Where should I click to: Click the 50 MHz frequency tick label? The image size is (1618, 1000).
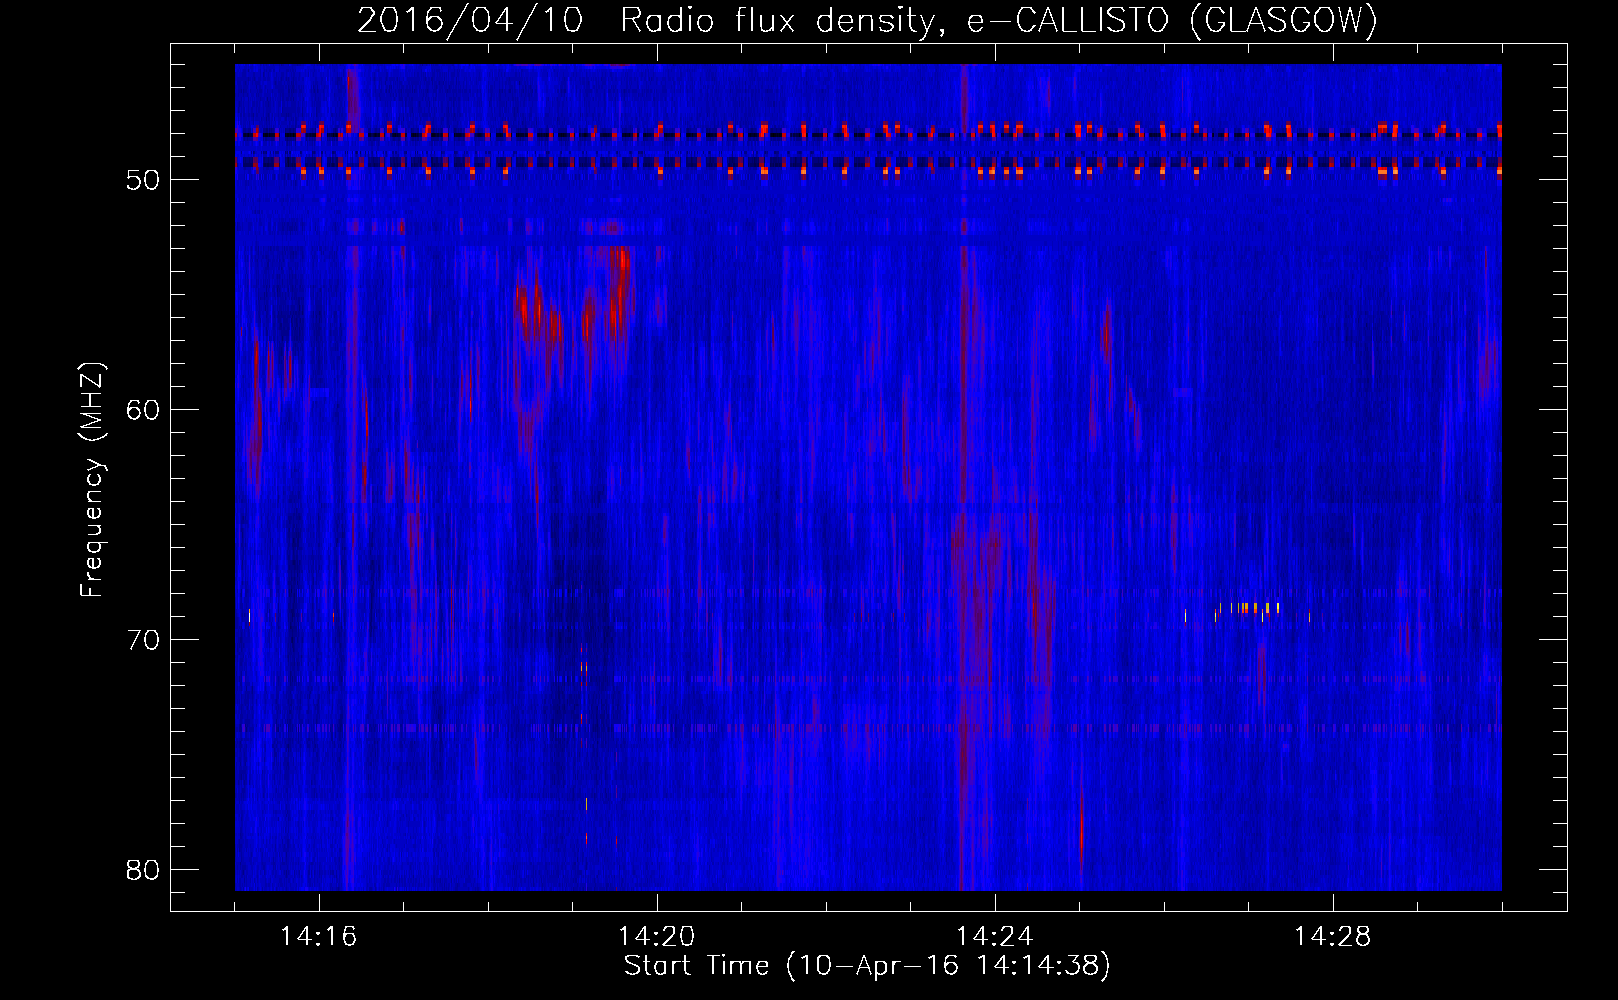pyautogui.click(x=143, y=180)
